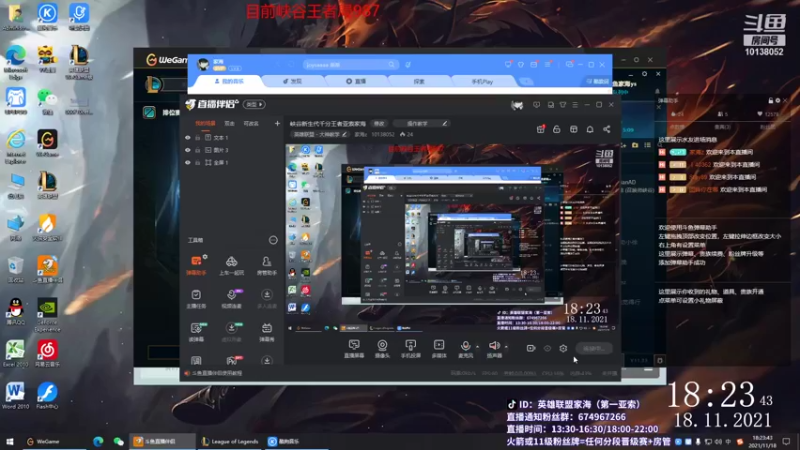800x450 pixels.
Task: Click the gift box icon with red badge
Action: (541, 129)
